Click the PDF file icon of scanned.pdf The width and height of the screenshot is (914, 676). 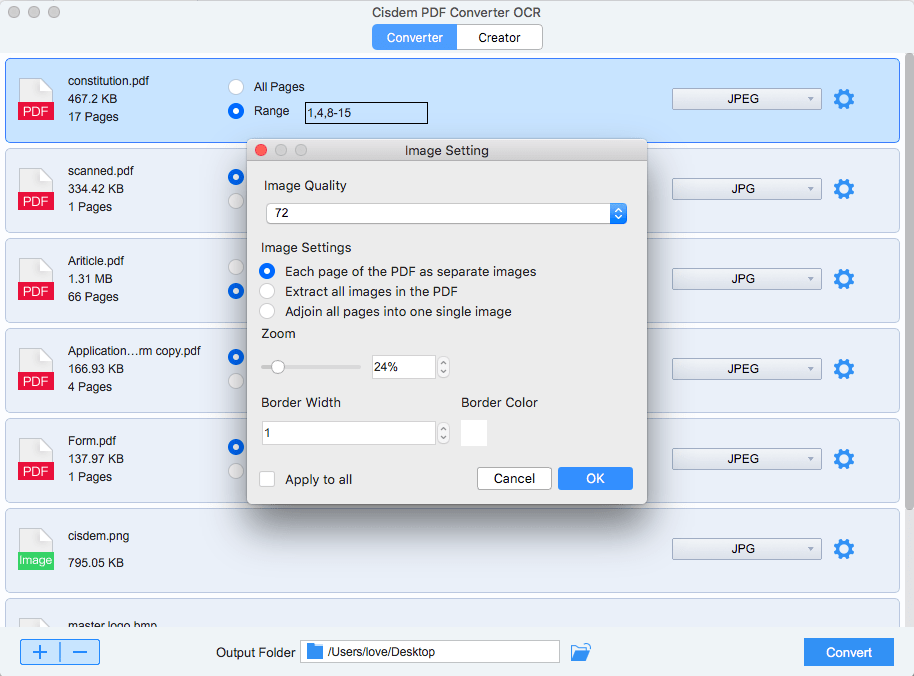[36, 189]
